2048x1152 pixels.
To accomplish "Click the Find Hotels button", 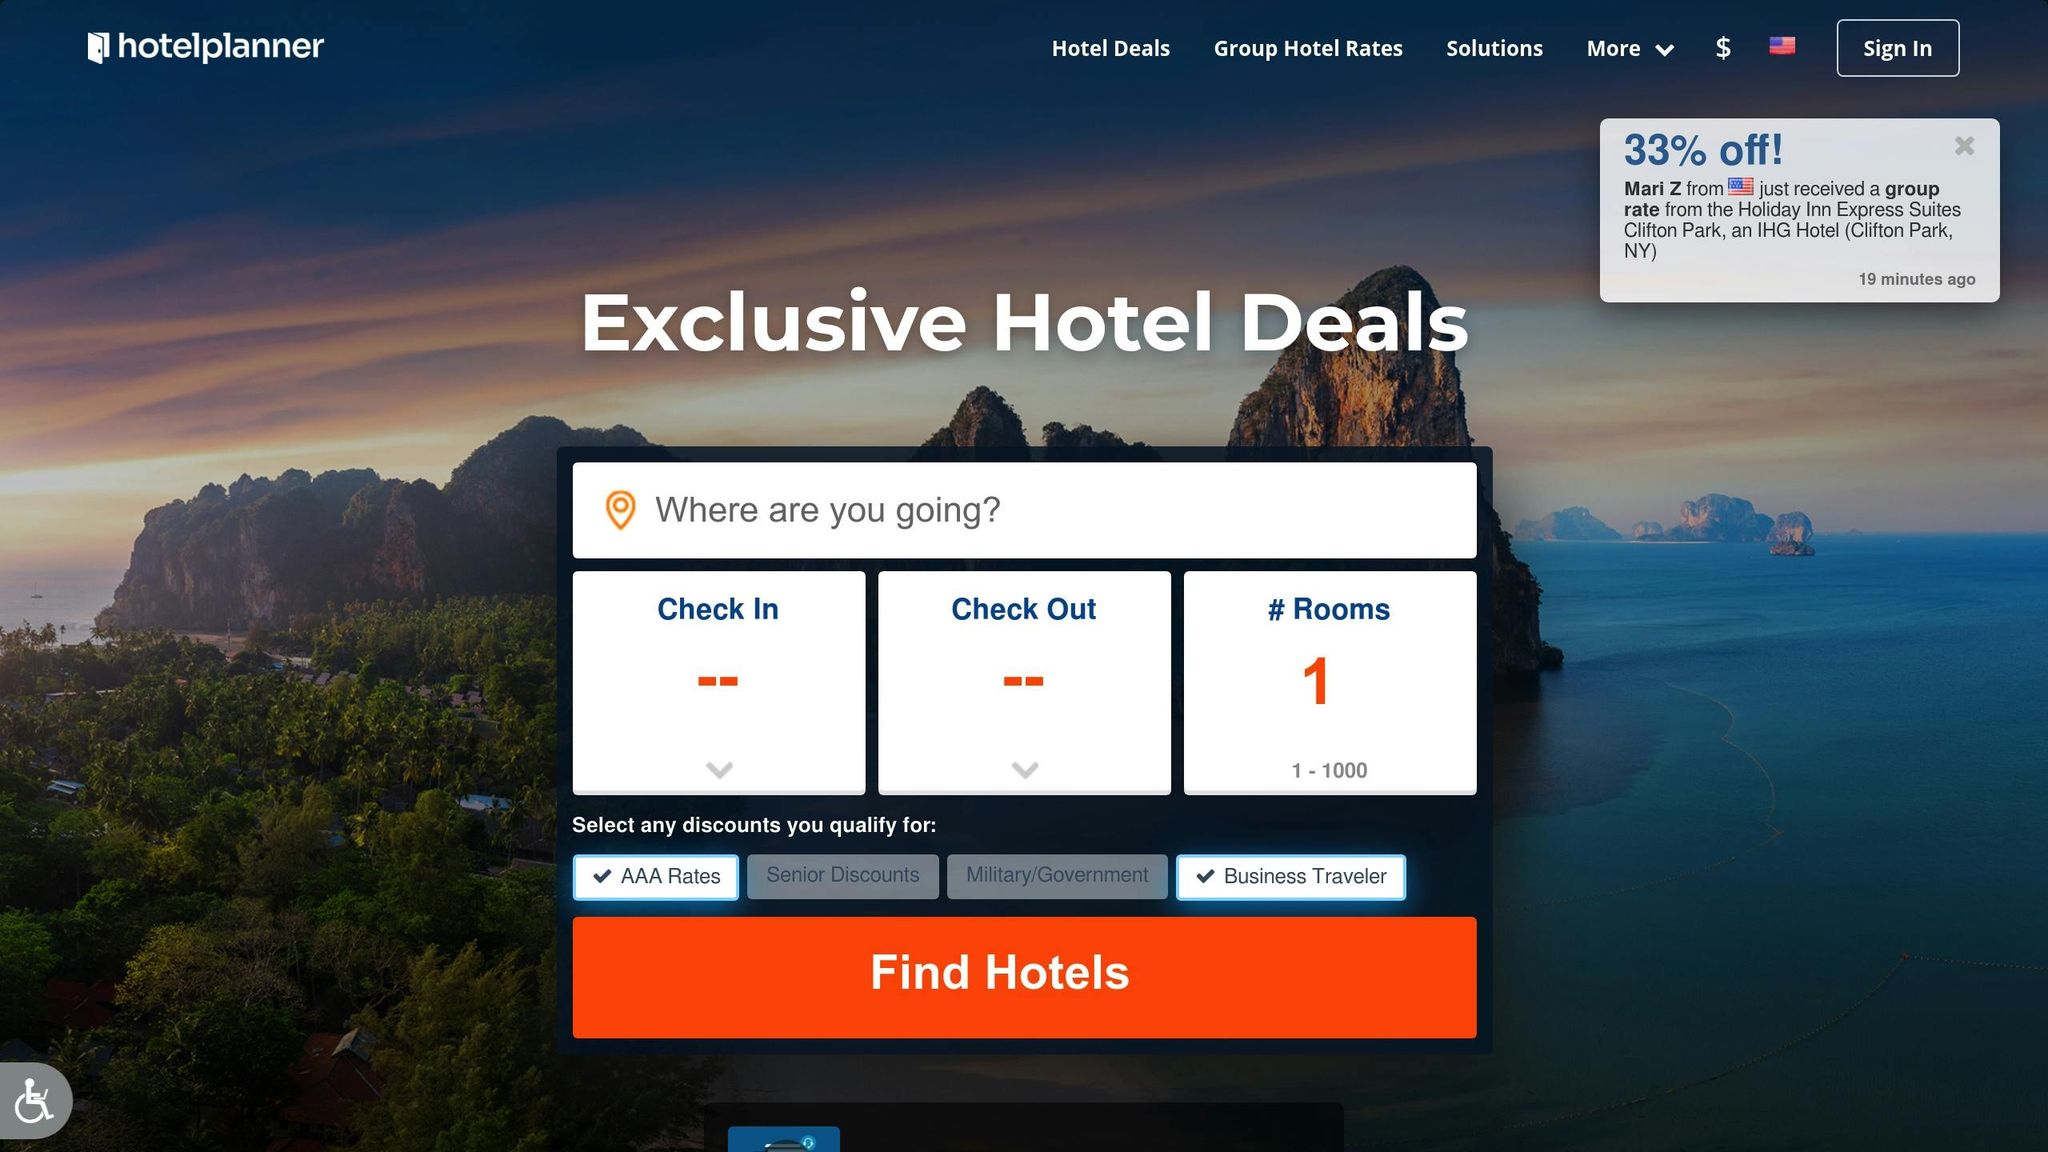I will coord(1024,977).
